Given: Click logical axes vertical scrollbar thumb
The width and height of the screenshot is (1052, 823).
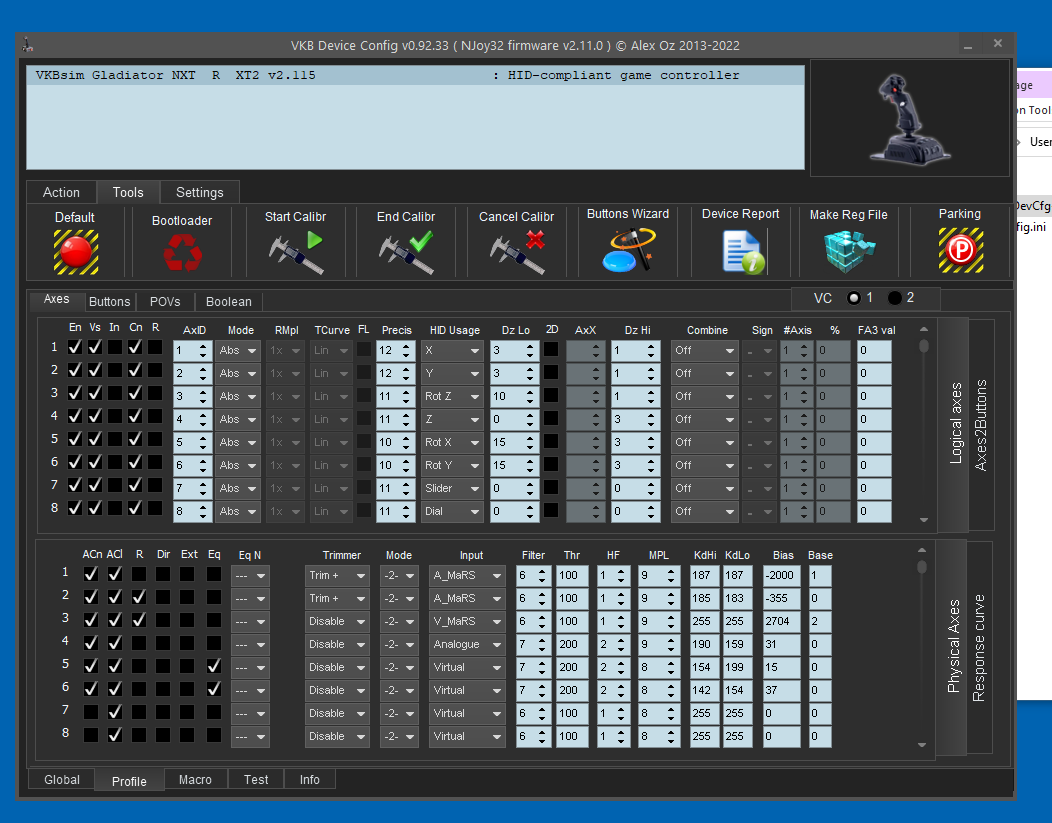Looking at the screenshot, I should point(924,345).
